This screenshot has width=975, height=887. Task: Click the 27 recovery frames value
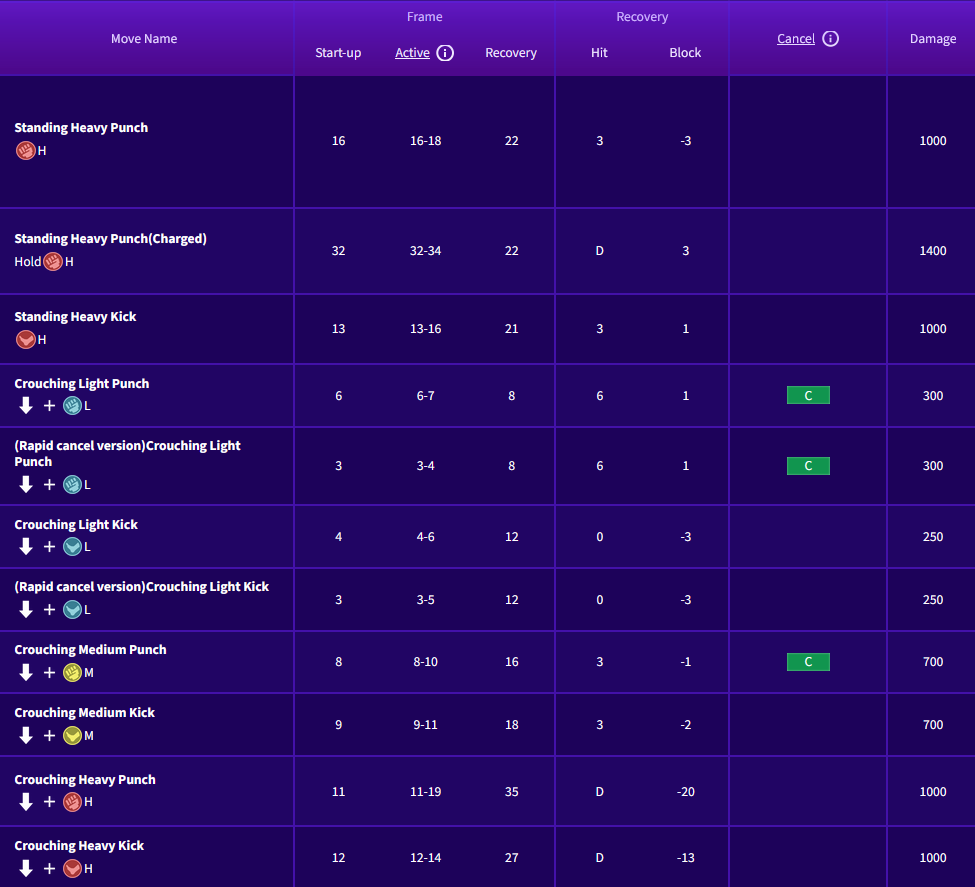tap(511, 858)
